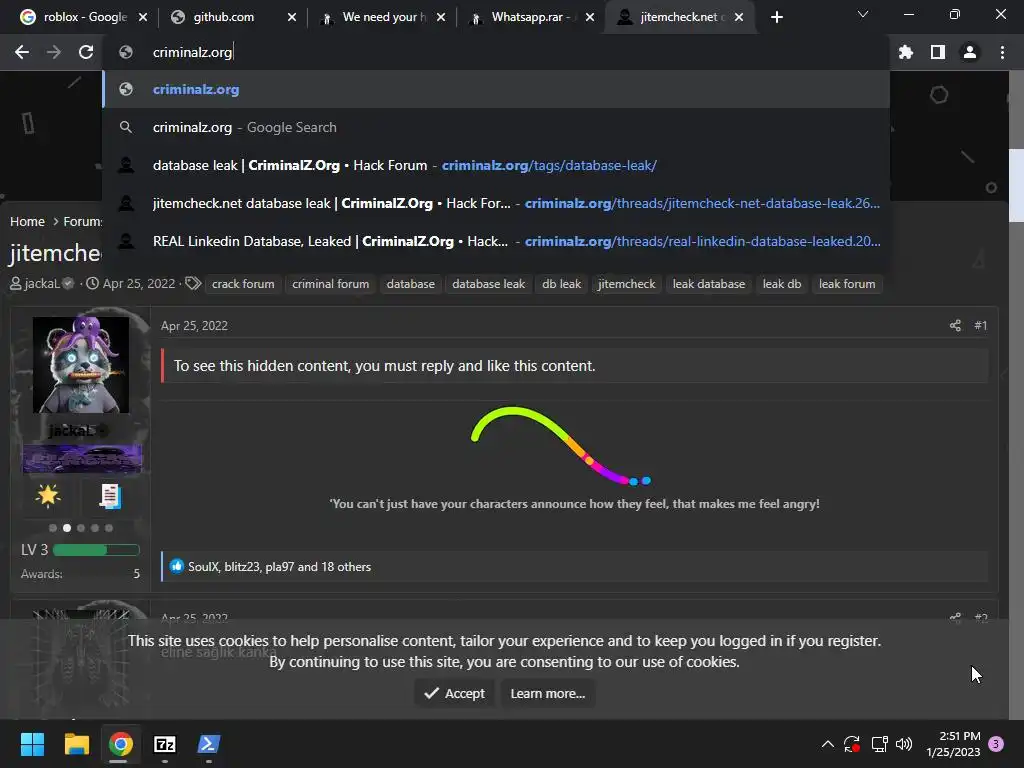
Task: Select the jitemcheck tag
Action: 626,284
